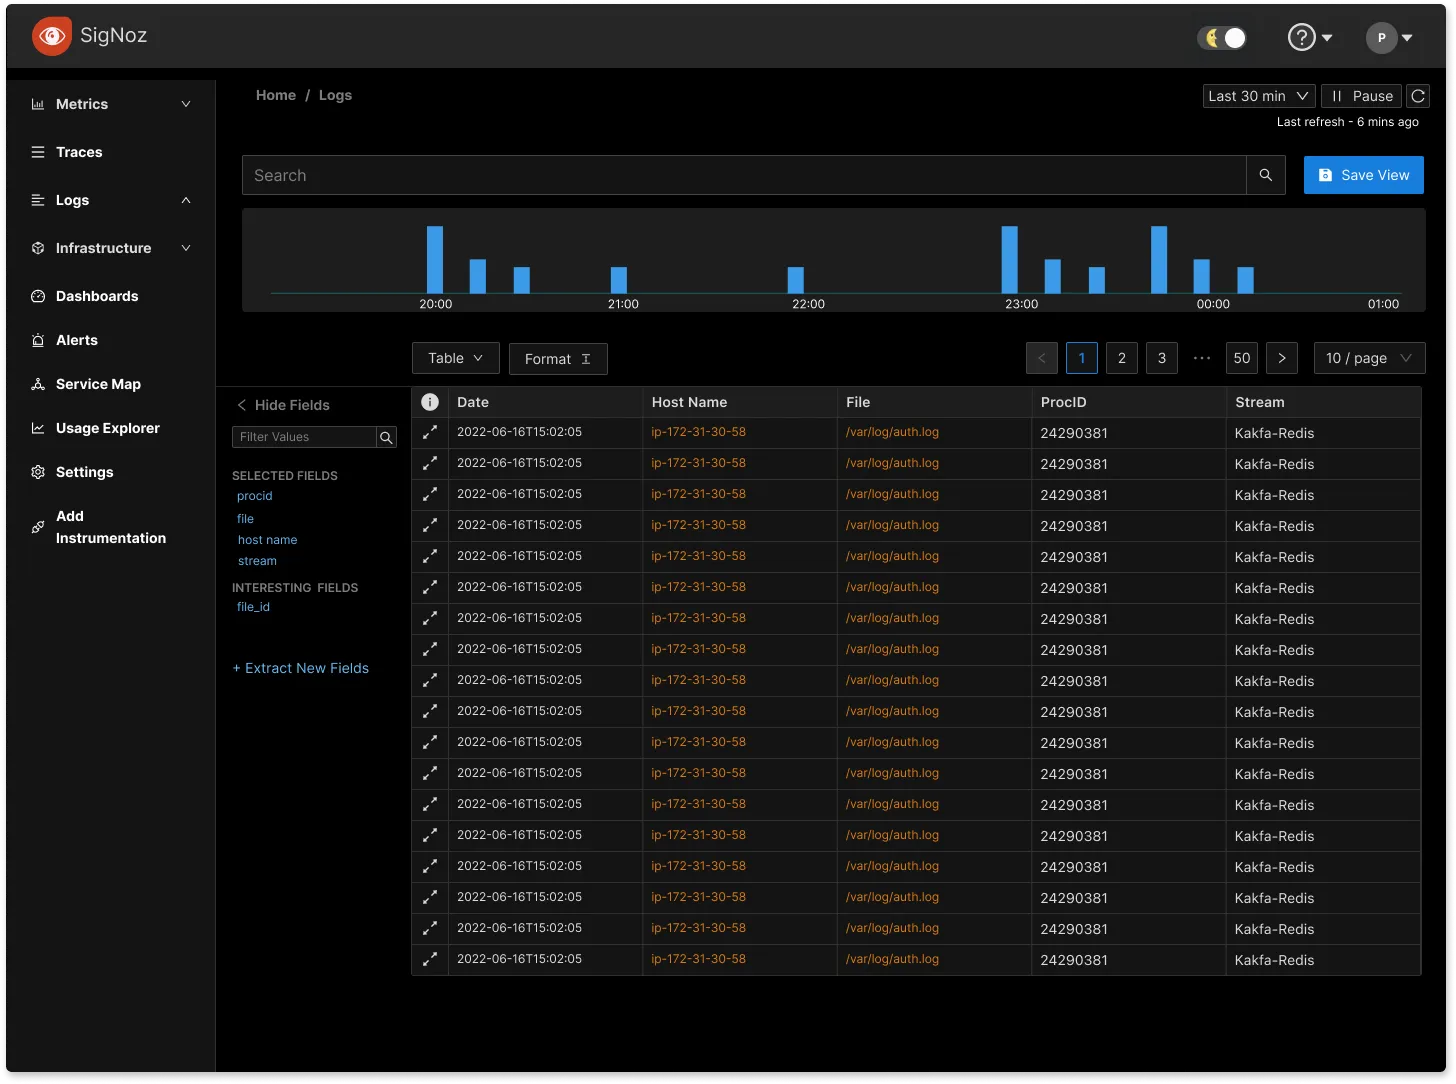Pause the live log refresh

tap(1362, 96)
